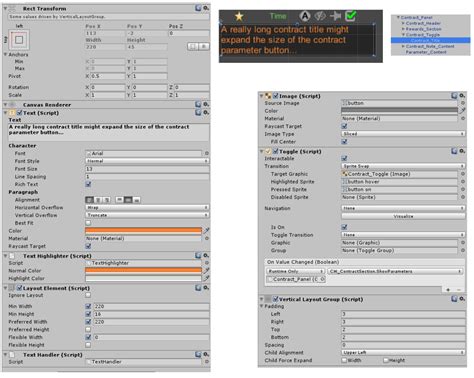Click the orange text Color swatch
Viewport: 474px width, 378px height.
click(144, 230)
